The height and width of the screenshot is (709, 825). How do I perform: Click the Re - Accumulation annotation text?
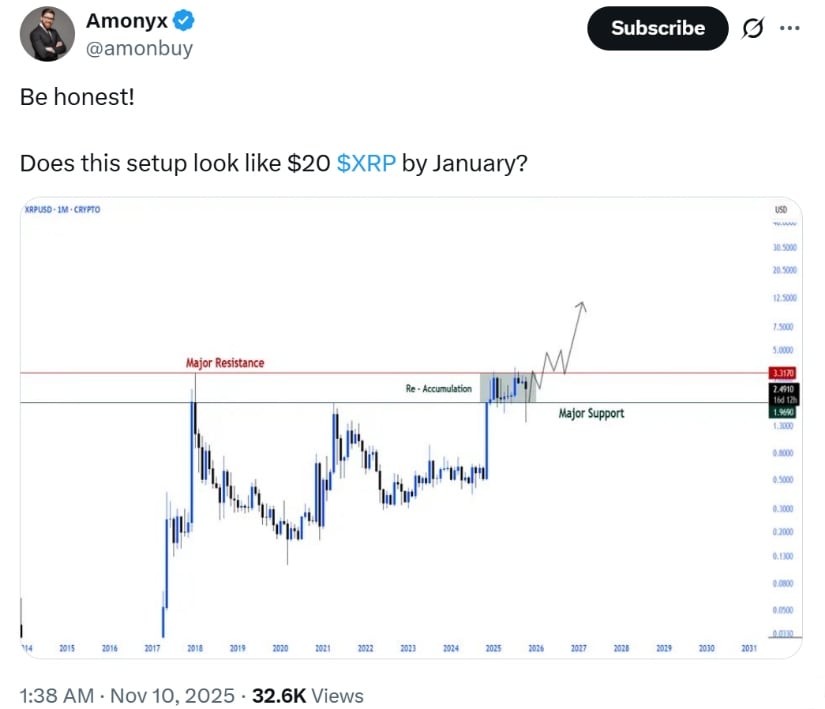[439, 388]
